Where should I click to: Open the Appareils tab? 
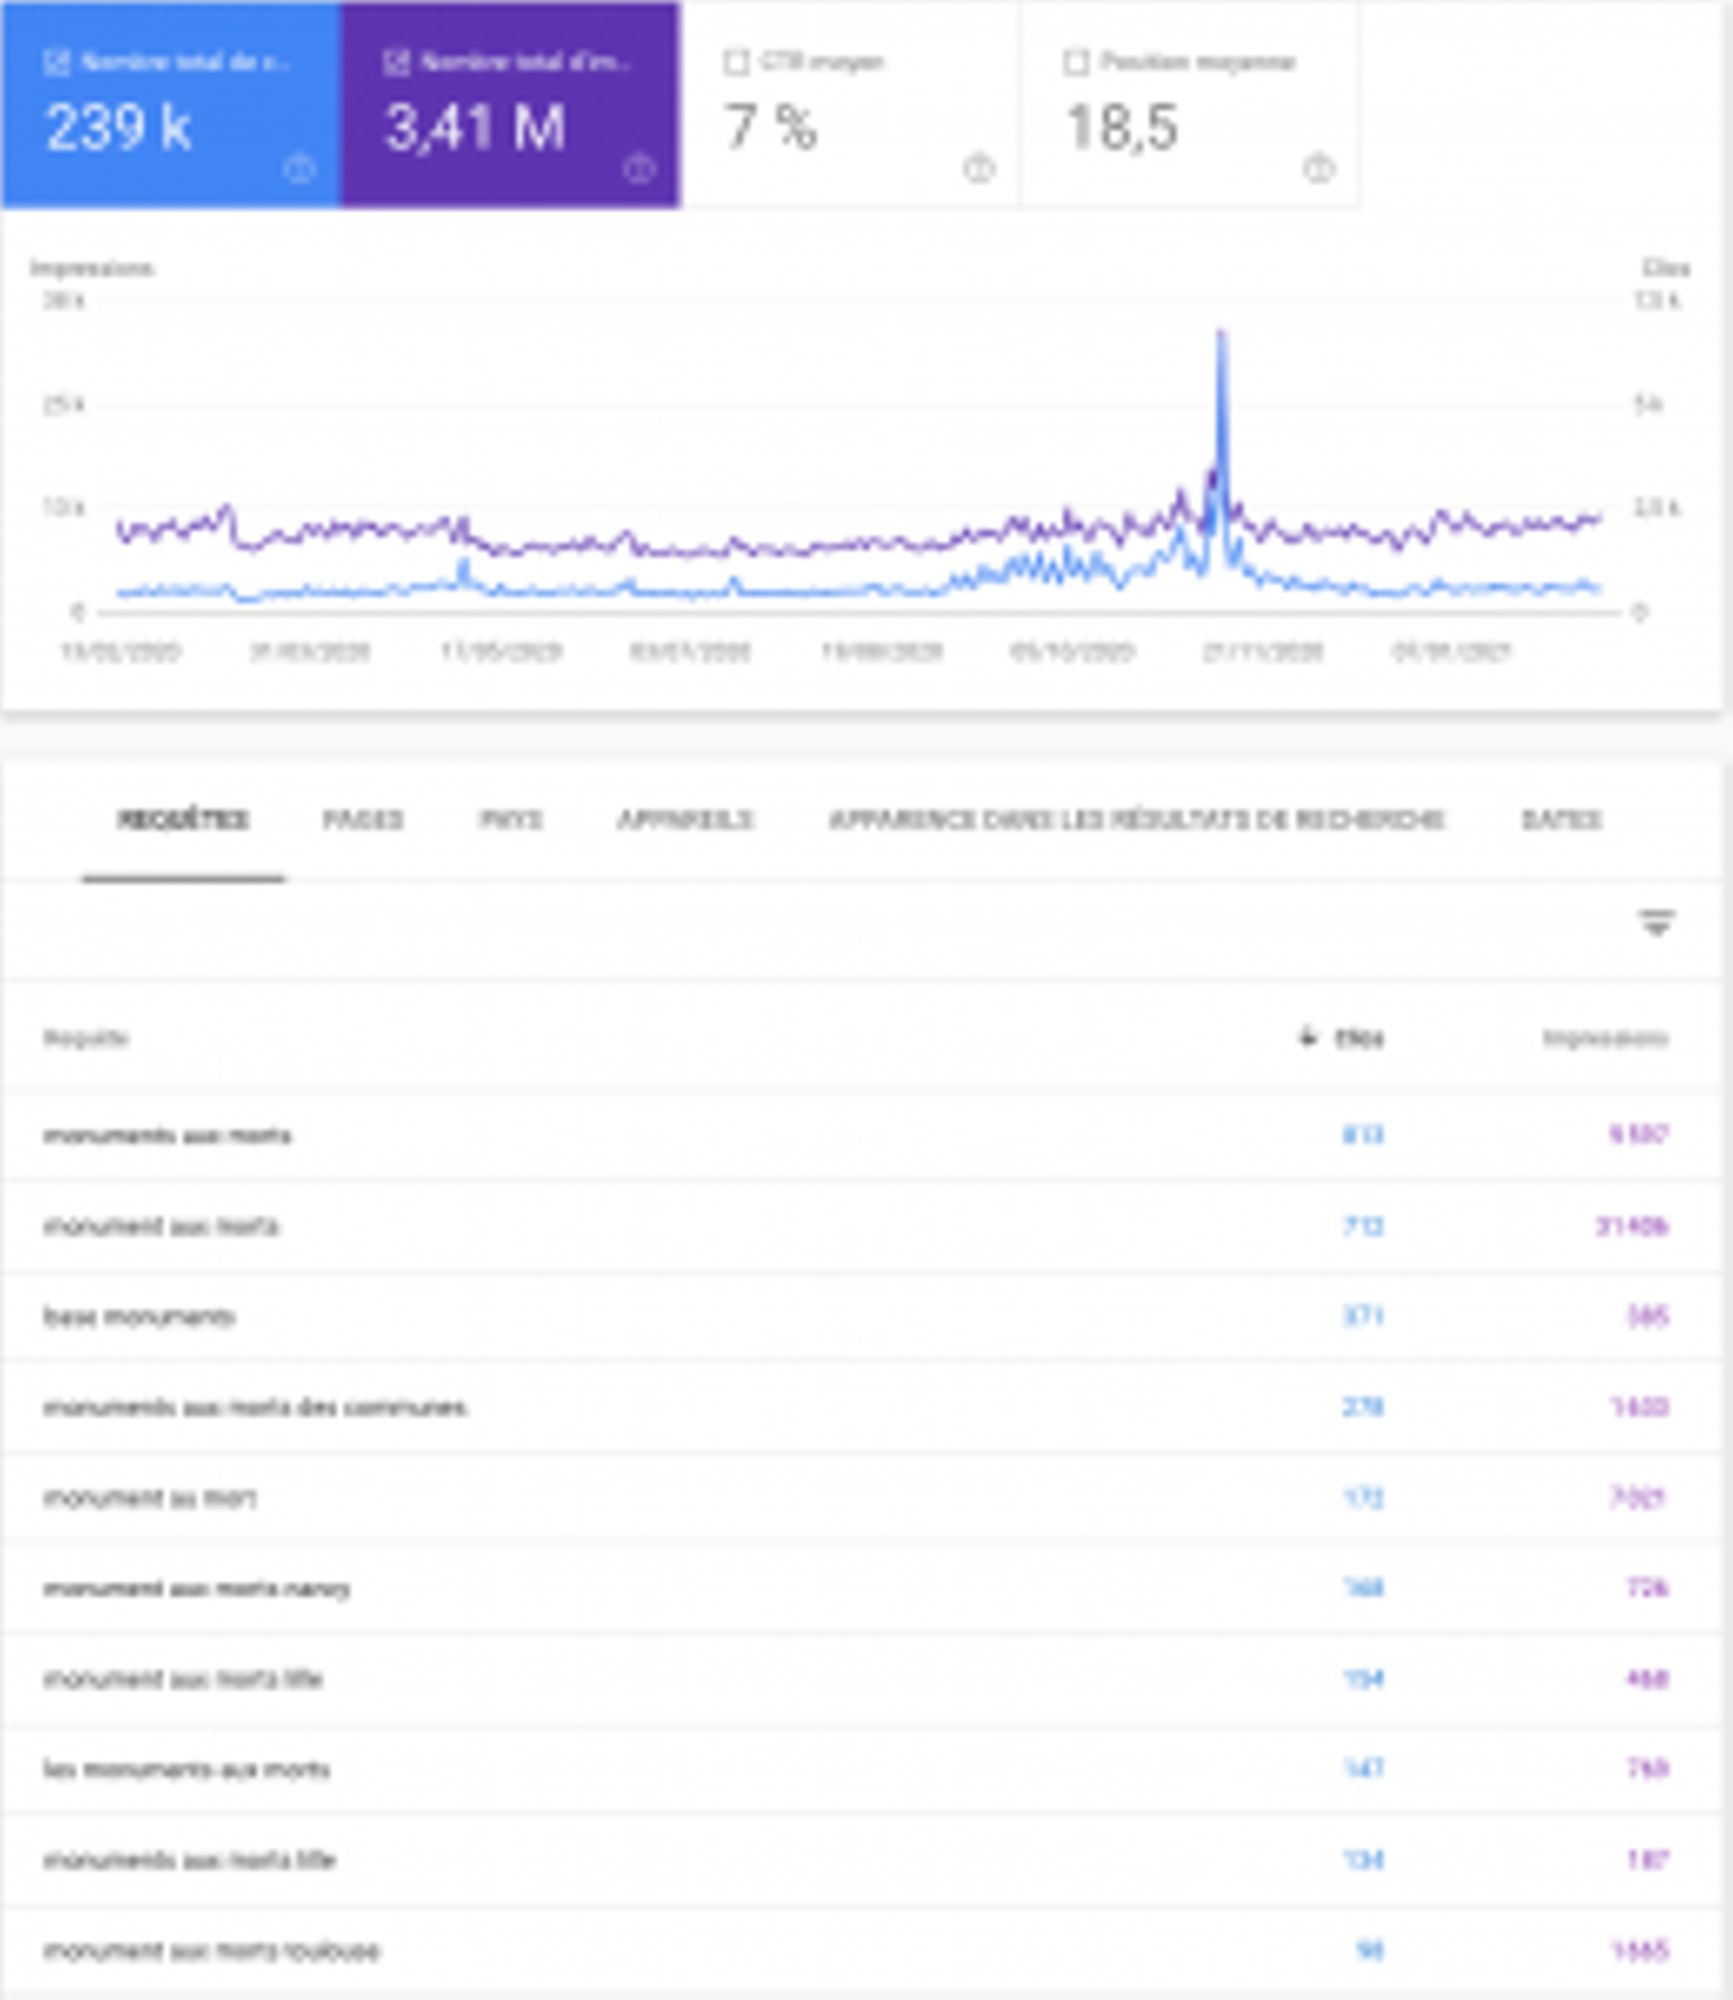pos(685,820)
